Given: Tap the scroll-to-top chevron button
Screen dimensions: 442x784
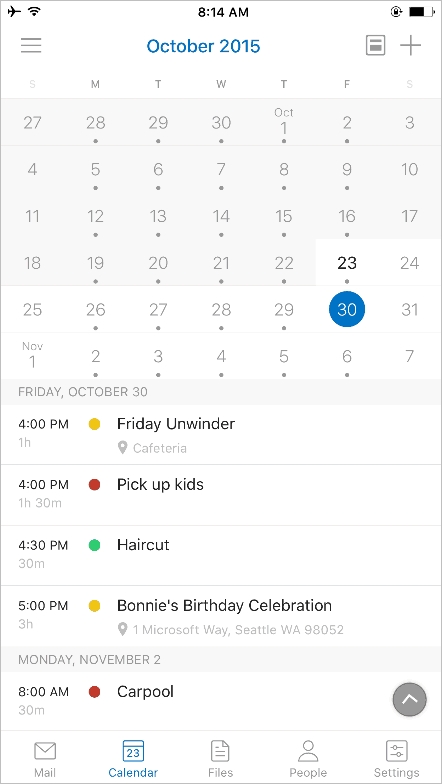Looking at the screenshot, I should tap(410, 699).
